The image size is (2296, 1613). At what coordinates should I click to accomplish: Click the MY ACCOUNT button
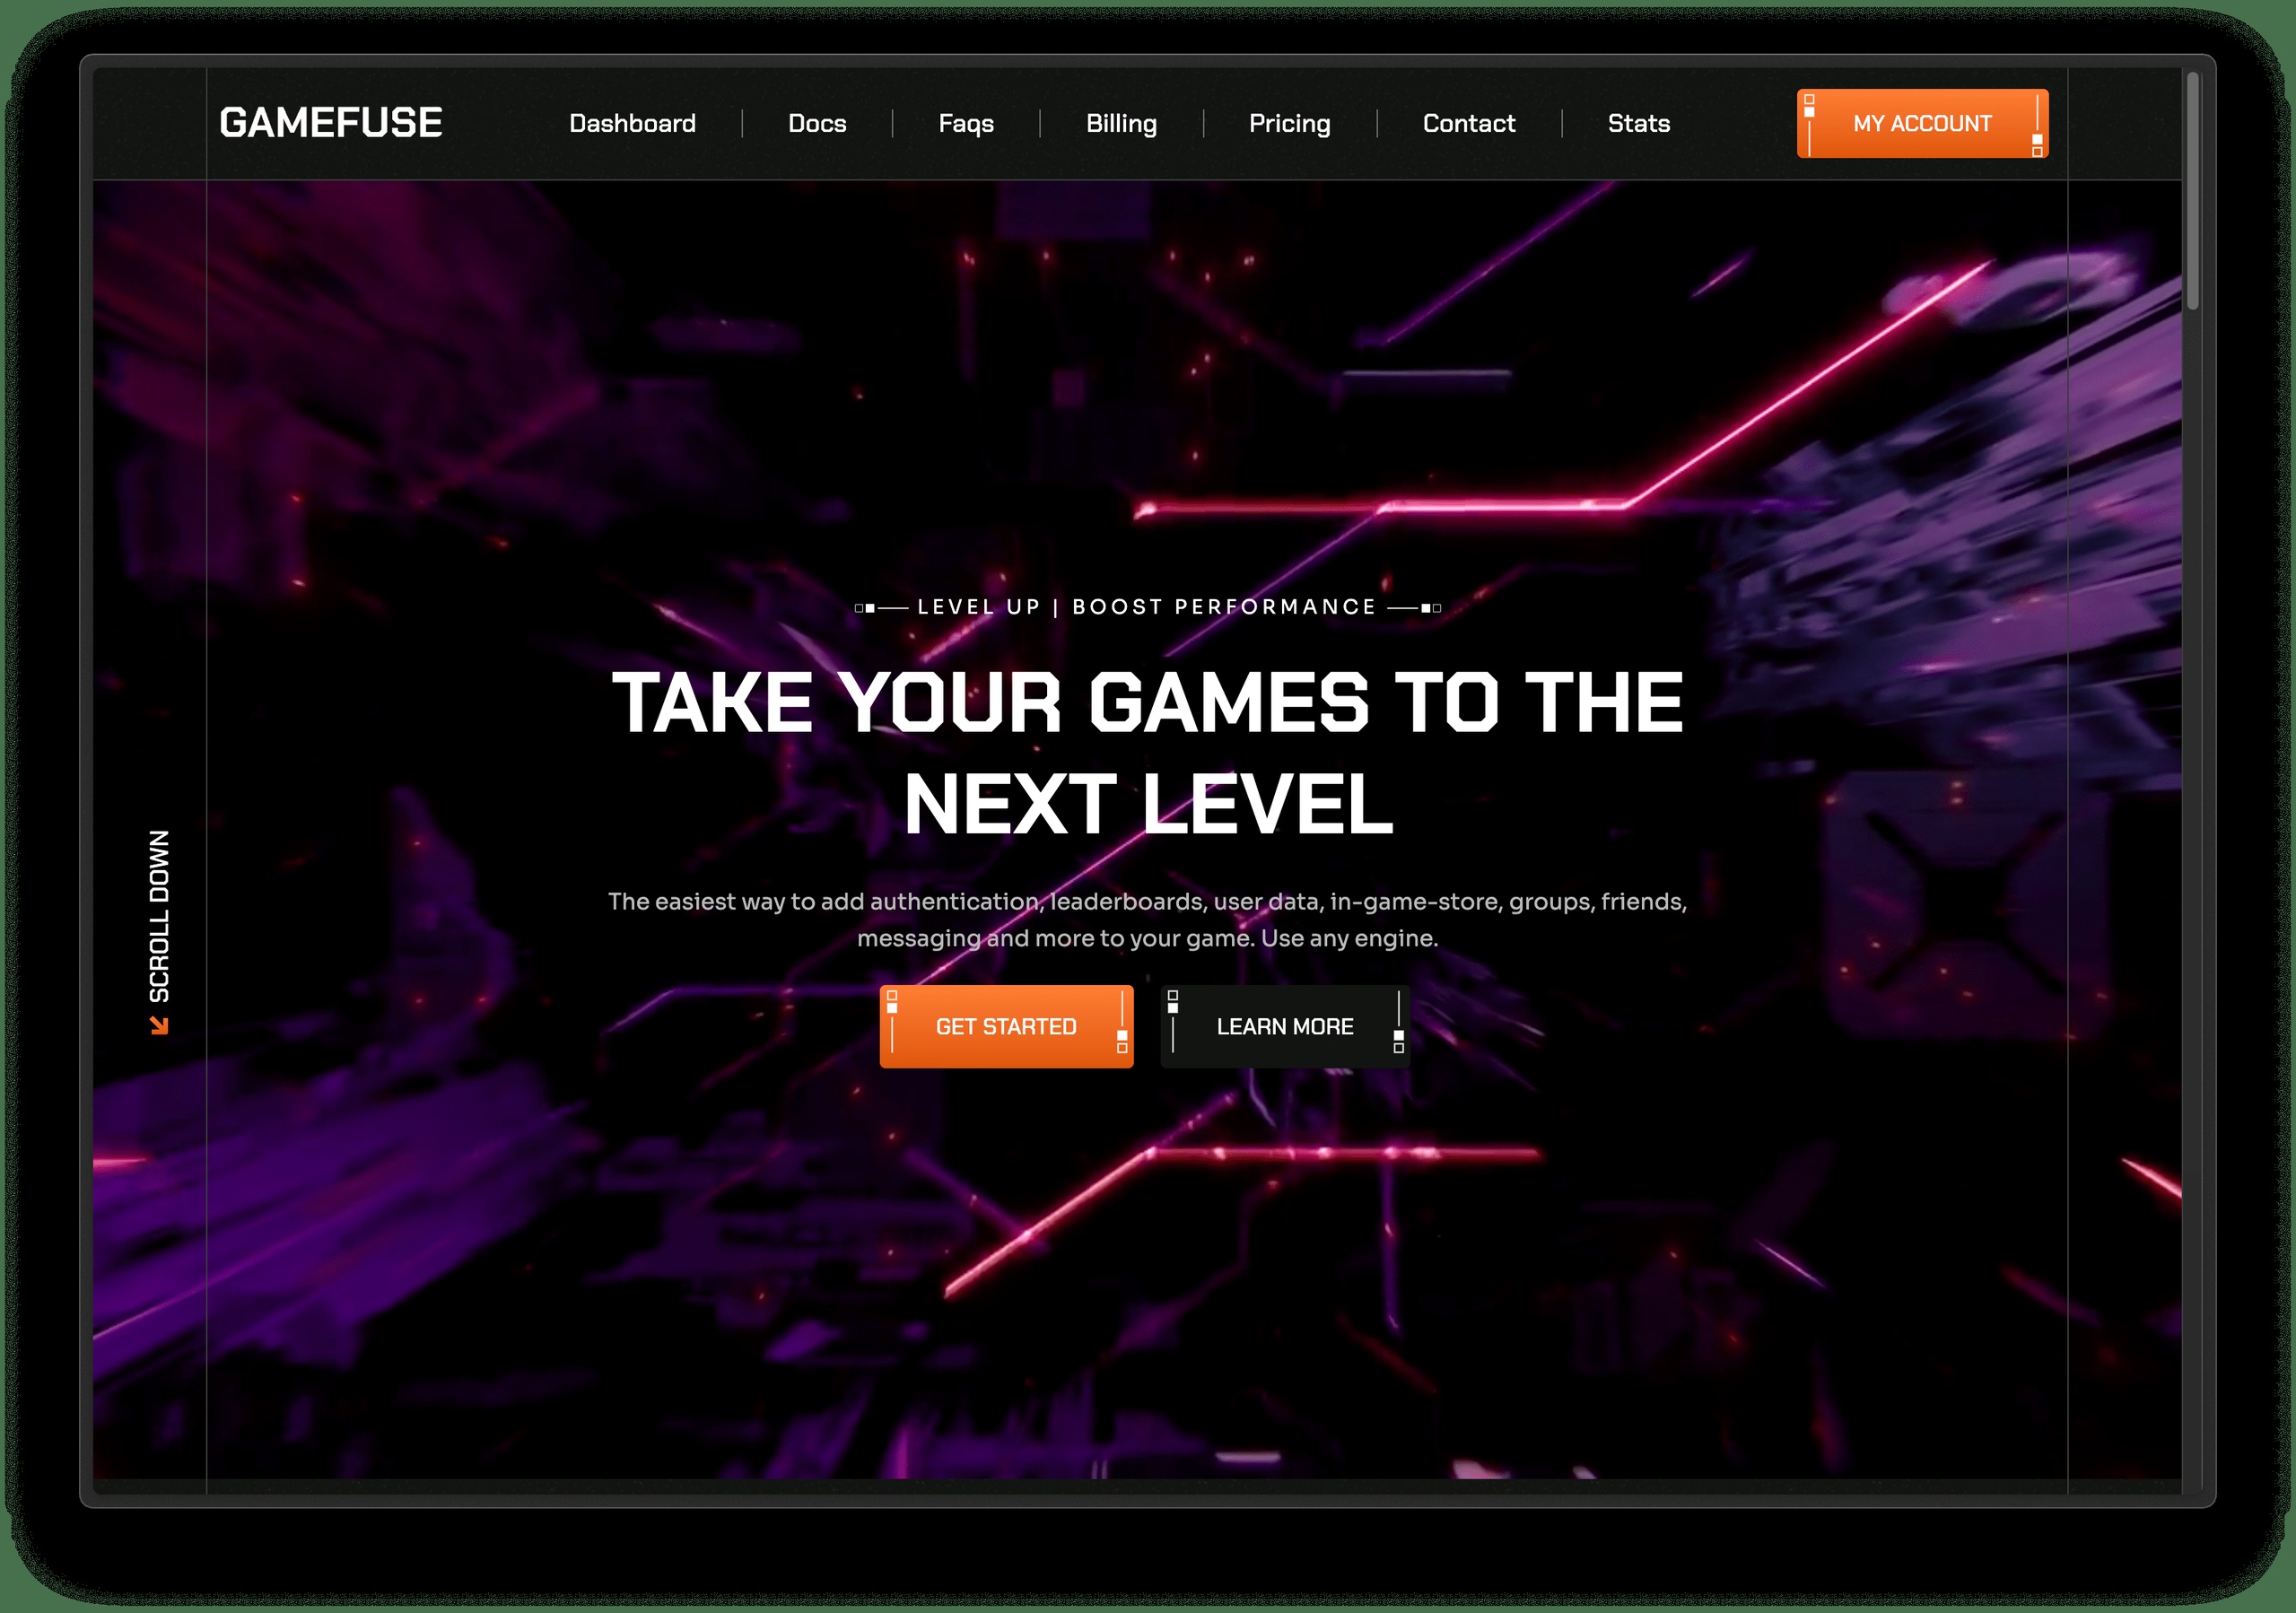point(1922,123)
